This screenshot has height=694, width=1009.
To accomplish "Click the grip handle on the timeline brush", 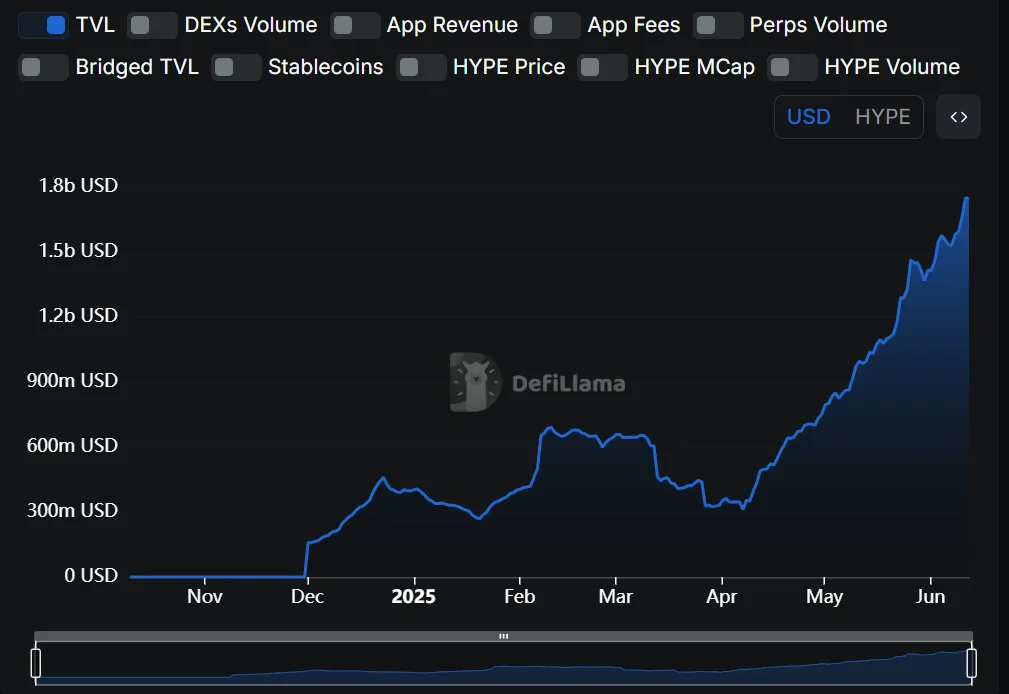I will pos(503,635).
